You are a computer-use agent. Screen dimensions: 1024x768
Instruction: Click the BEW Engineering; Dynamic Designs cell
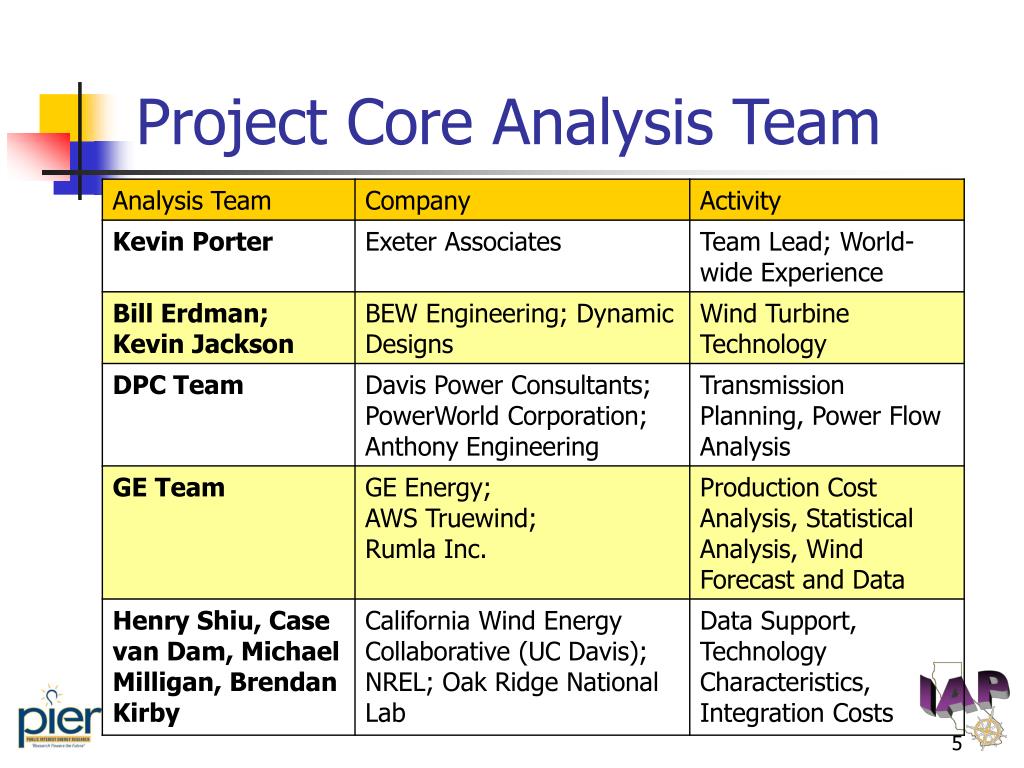click(x=522, y=328)
